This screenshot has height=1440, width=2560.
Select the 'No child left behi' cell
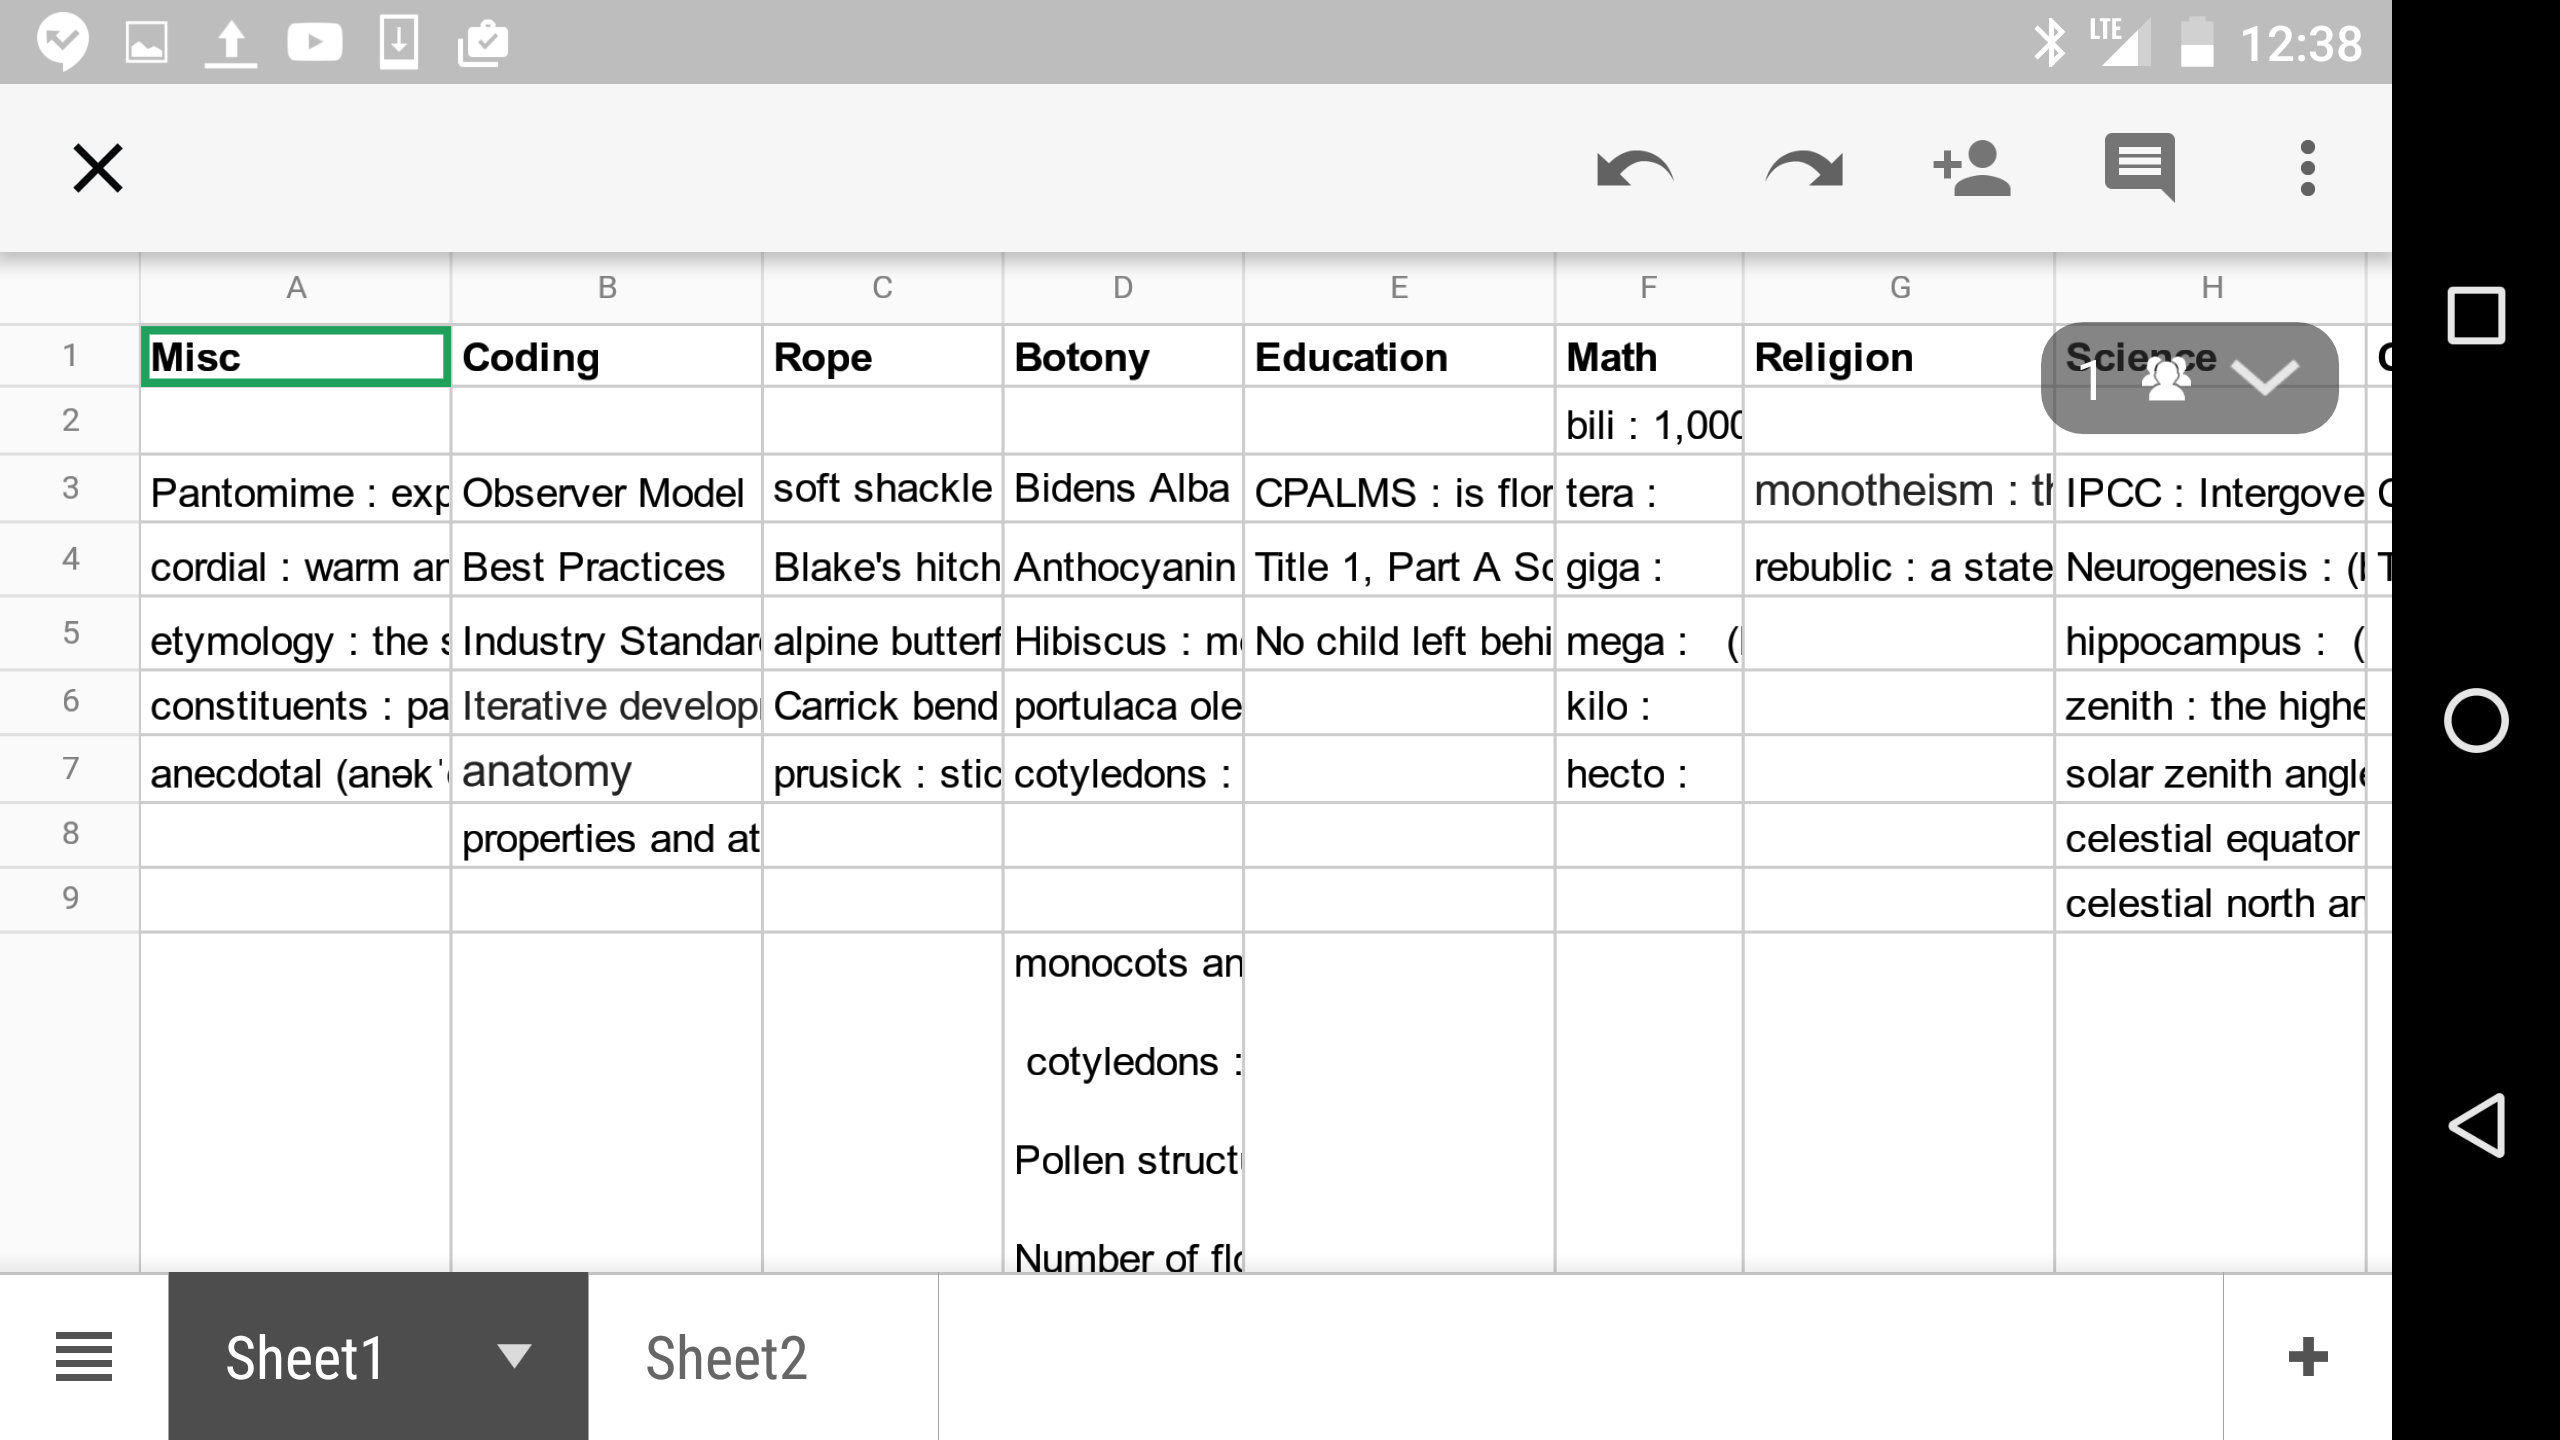1399,634
